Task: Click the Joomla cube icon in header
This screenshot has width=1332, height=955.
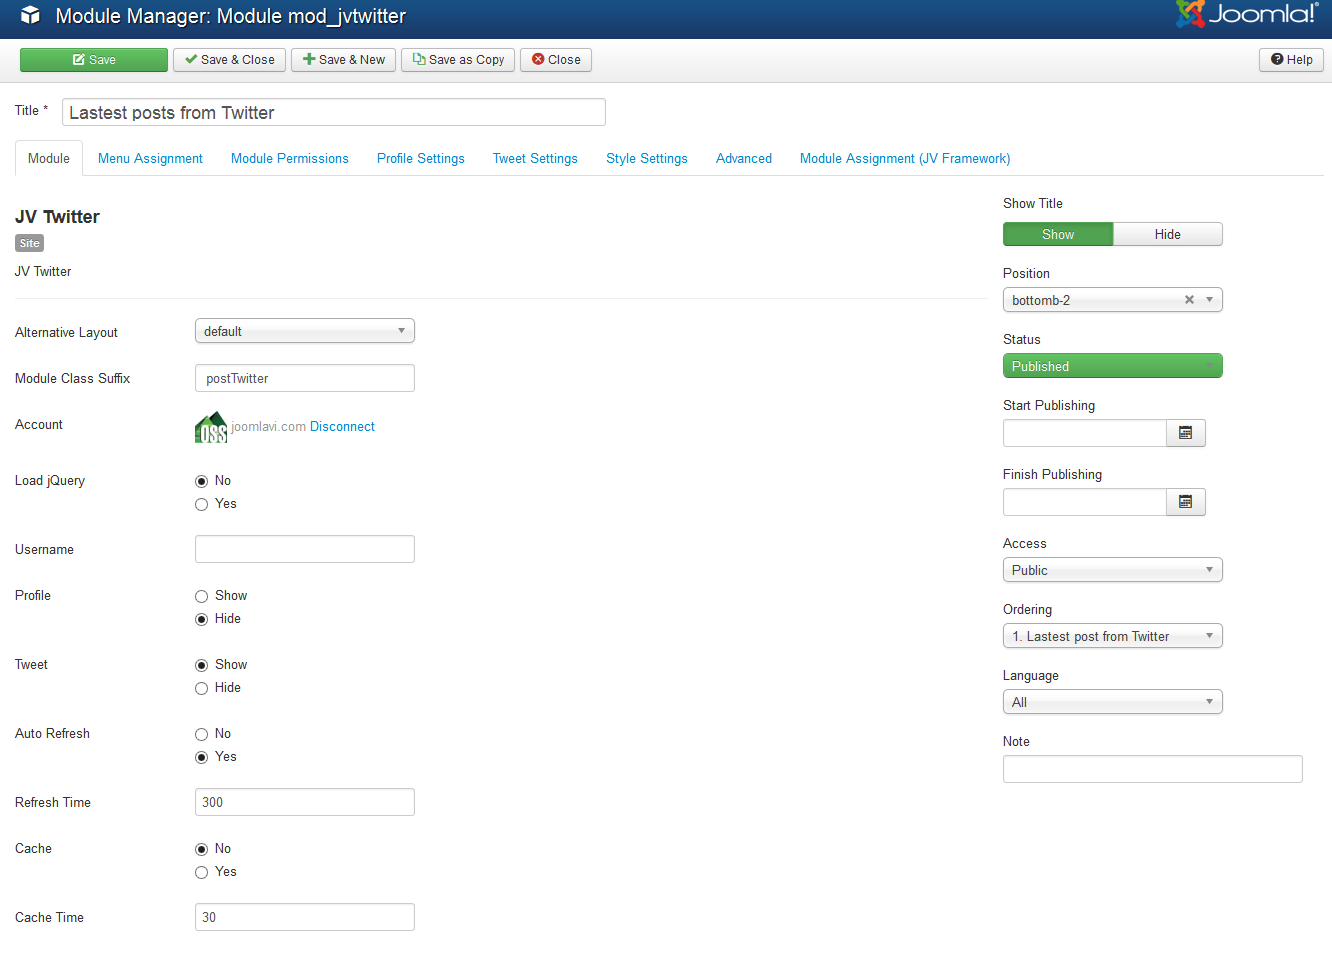Action: coord(31,15)
